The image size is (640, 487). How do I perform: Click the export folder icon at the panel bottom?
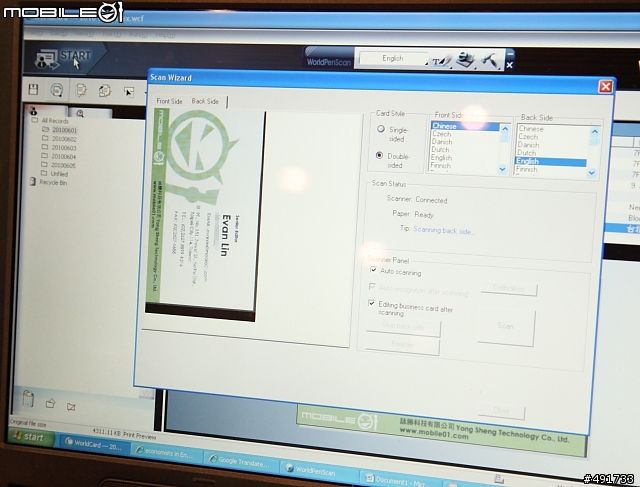(50, 403)
